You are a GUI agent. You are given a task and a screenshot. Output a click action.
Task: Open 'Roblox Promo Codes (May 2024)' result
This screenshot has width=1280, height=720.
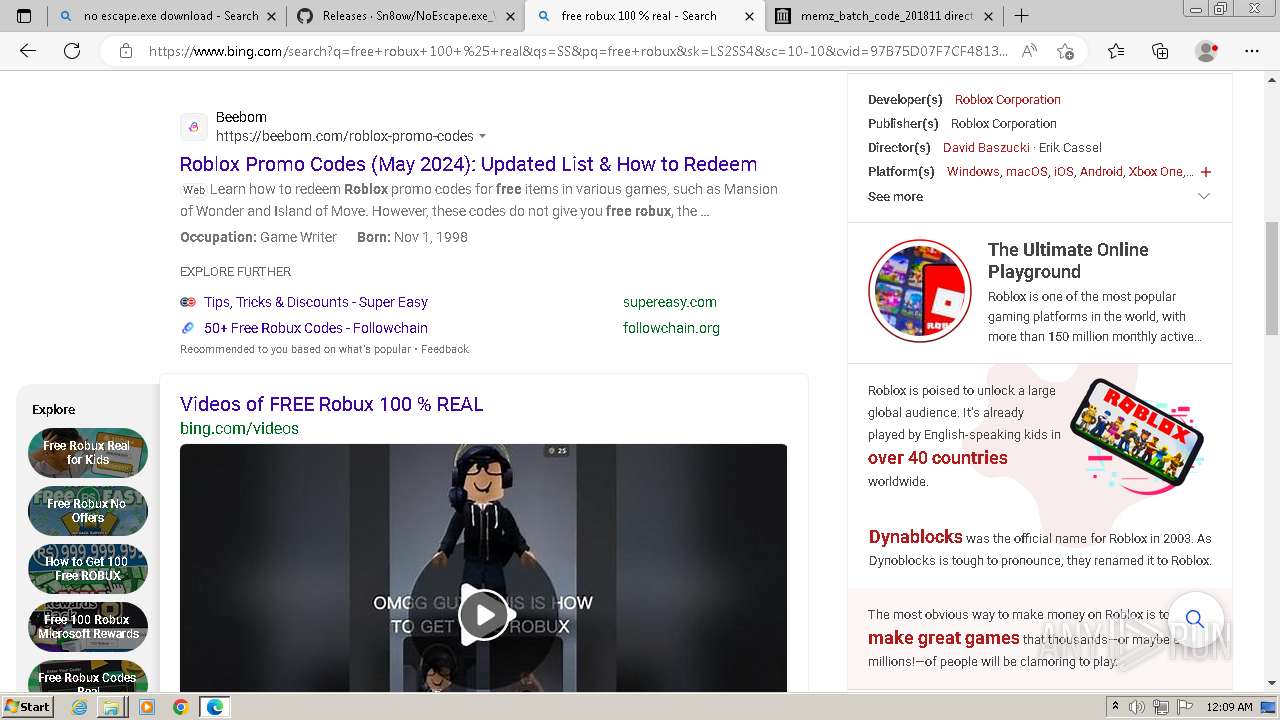468,164
